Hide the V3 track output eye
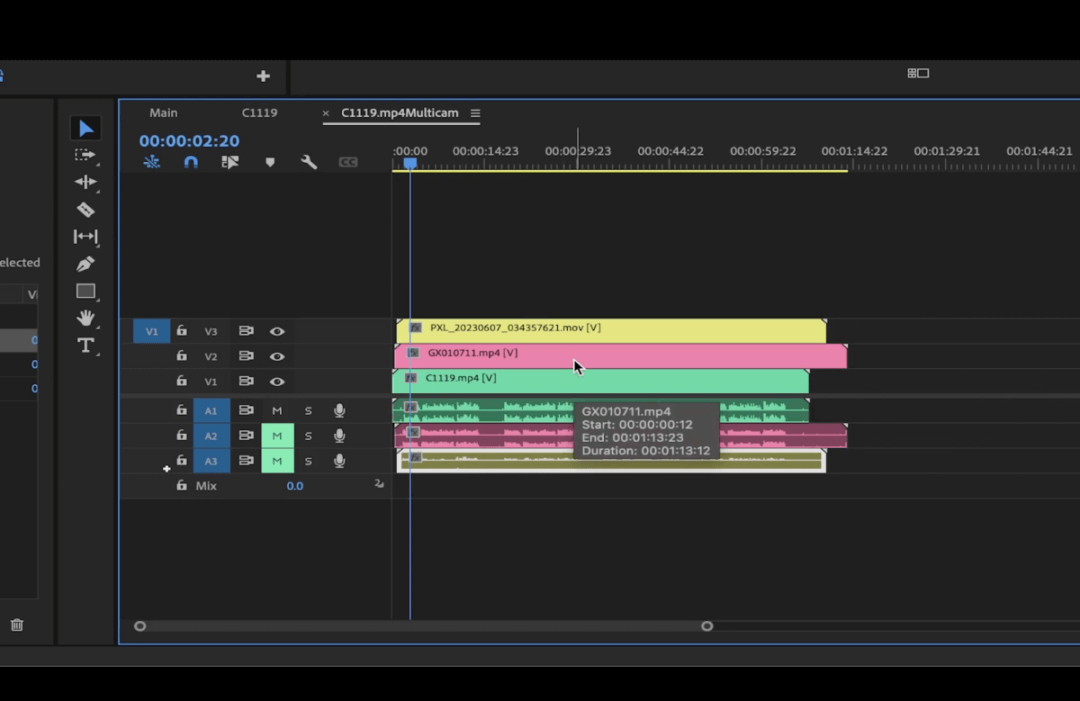1080x701 pixels. (277, 331)
